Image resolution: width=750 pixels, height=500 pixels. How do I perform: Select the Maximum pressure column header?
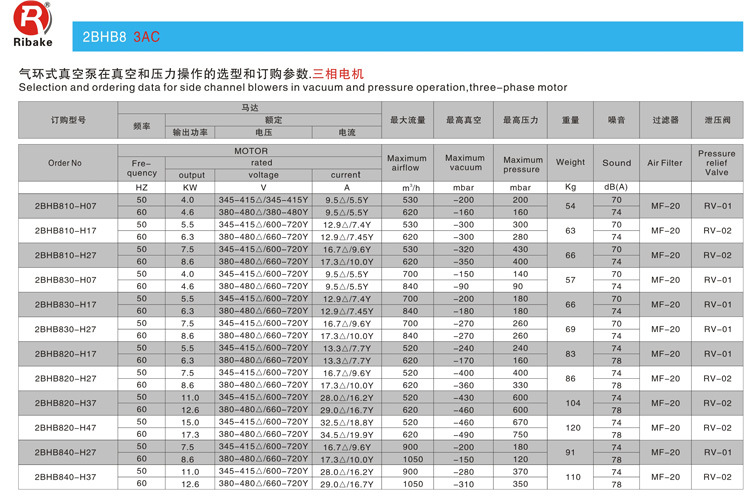[523, 163]
